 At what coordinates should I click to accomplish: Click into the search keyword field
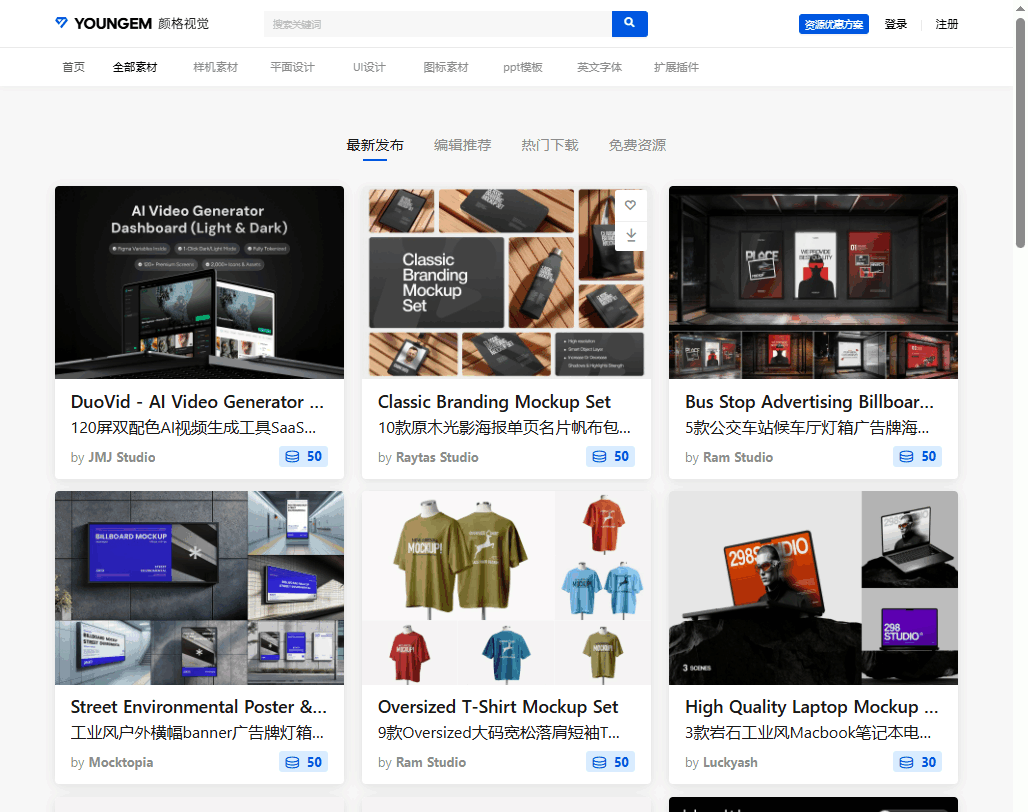(x=437, y=24)
